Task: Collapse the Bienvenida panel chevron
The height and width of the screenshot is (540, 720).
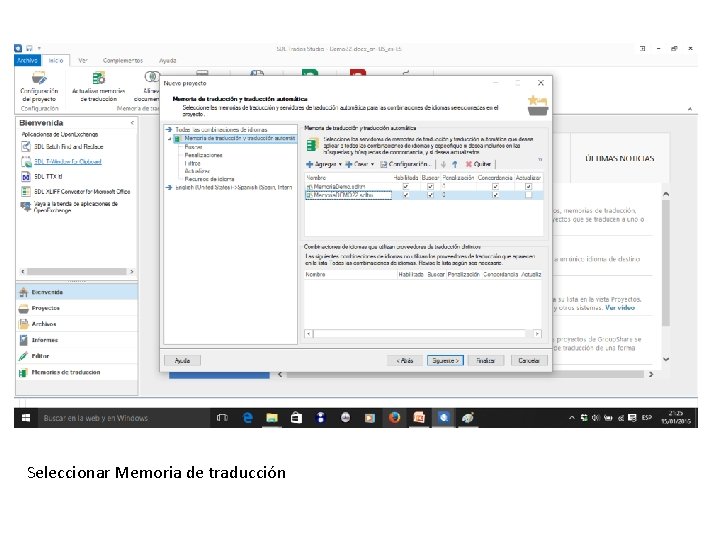Action: tap(133, 123)
